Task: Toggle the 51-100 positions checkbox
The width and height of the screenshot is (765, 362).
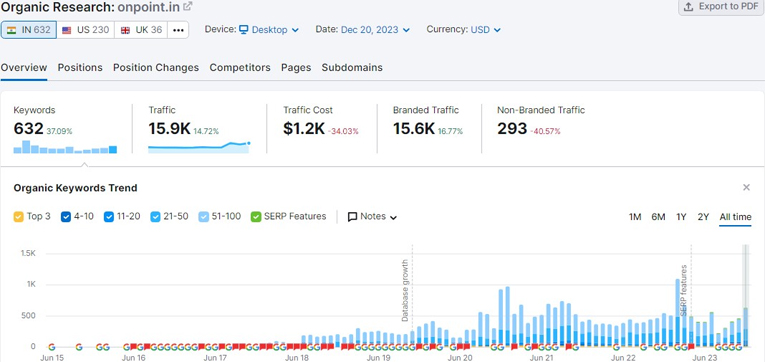Action: [203, 217]
